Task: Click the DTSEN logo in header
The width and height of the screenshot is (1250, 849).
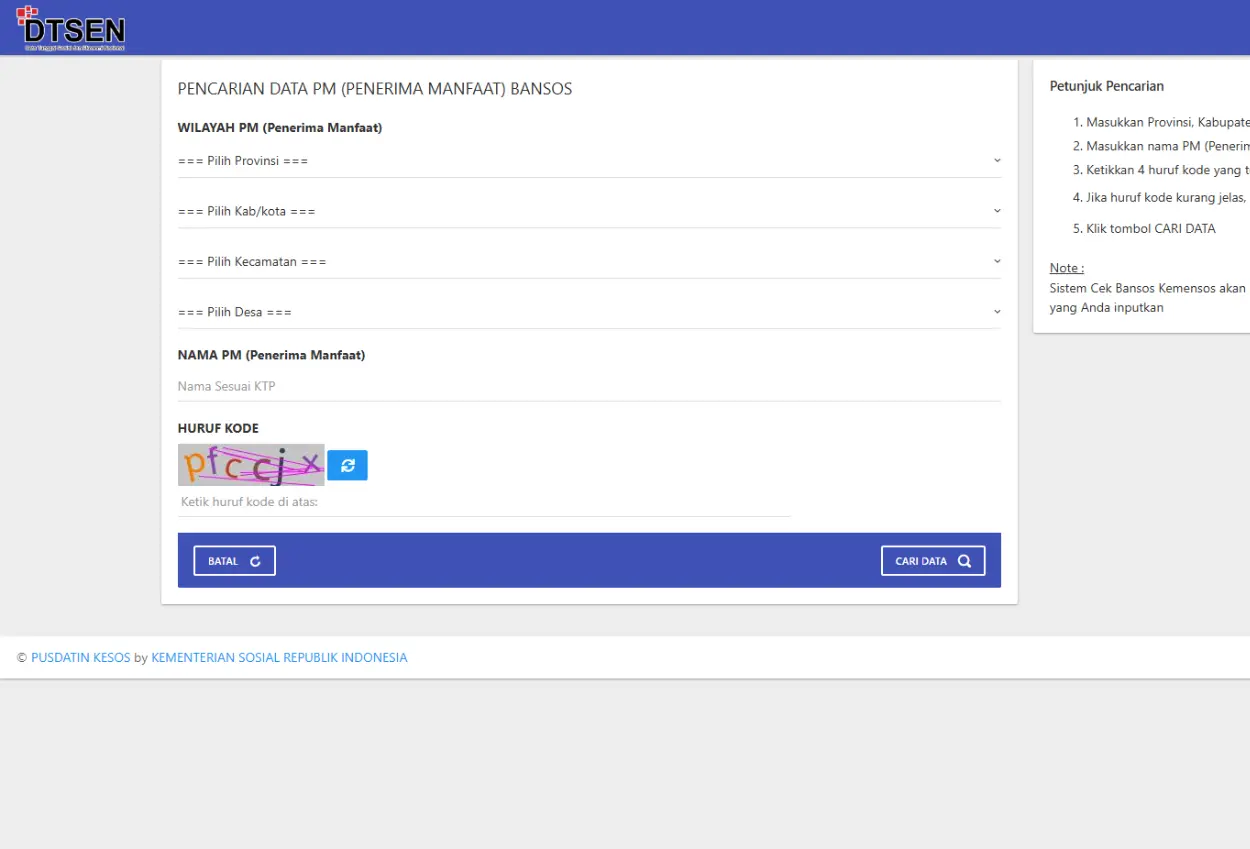Action: pyautogui.click(x=71, y=28)
